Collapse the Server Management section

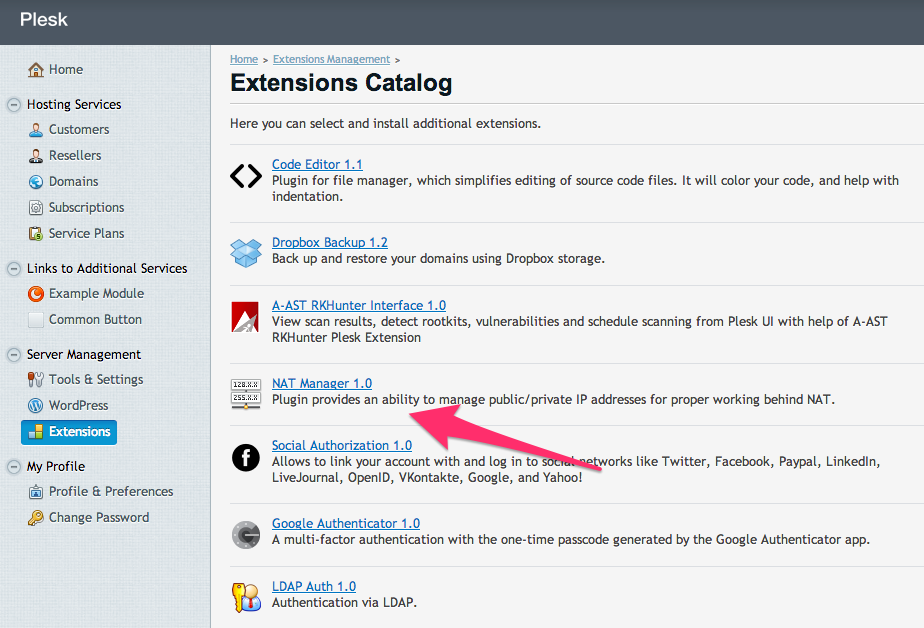pos(14,355)
